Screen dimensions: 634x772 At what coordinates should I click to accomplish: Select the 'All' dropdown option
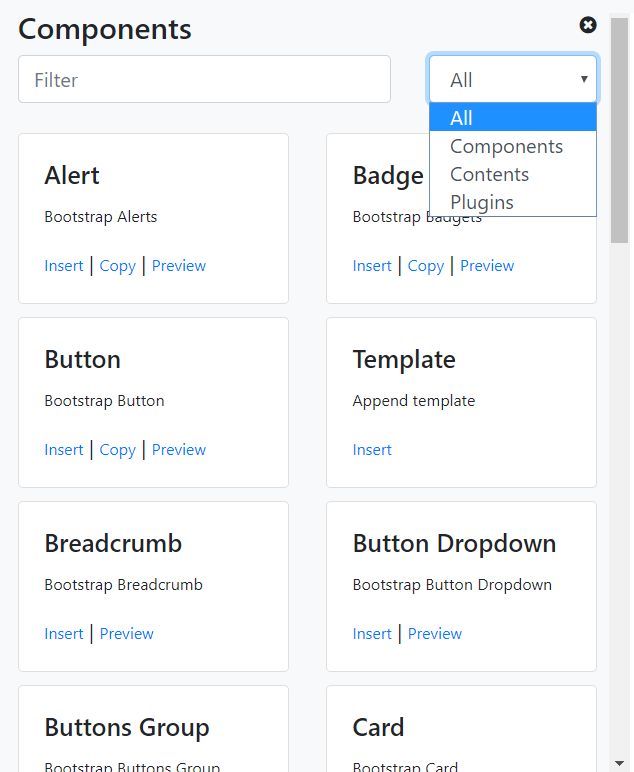tap(512, 118)
